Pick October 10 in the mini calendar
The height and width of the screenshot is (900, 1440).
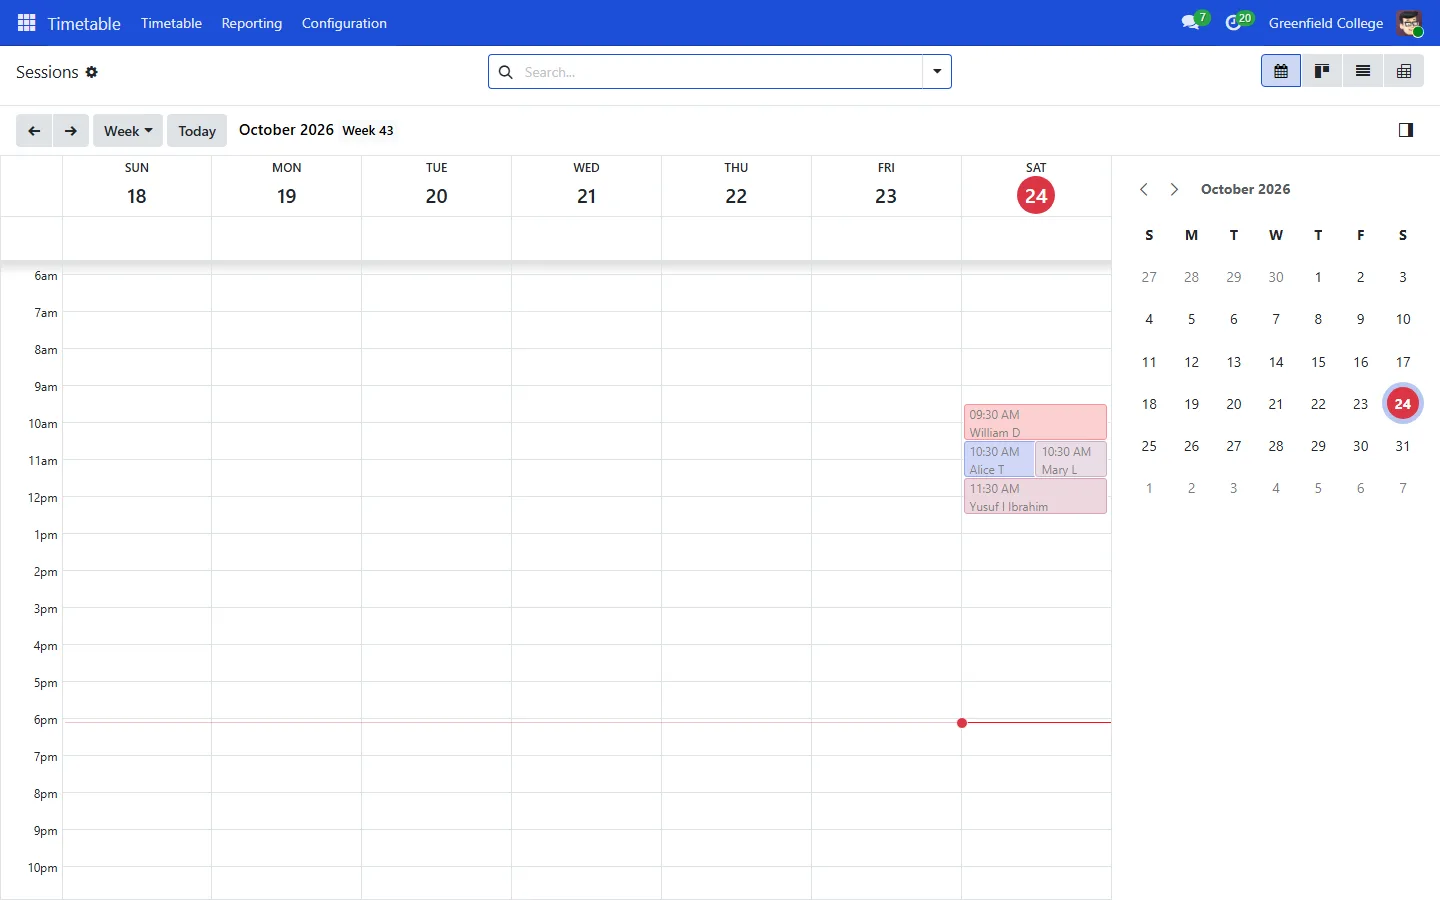tap(1403, 319)
